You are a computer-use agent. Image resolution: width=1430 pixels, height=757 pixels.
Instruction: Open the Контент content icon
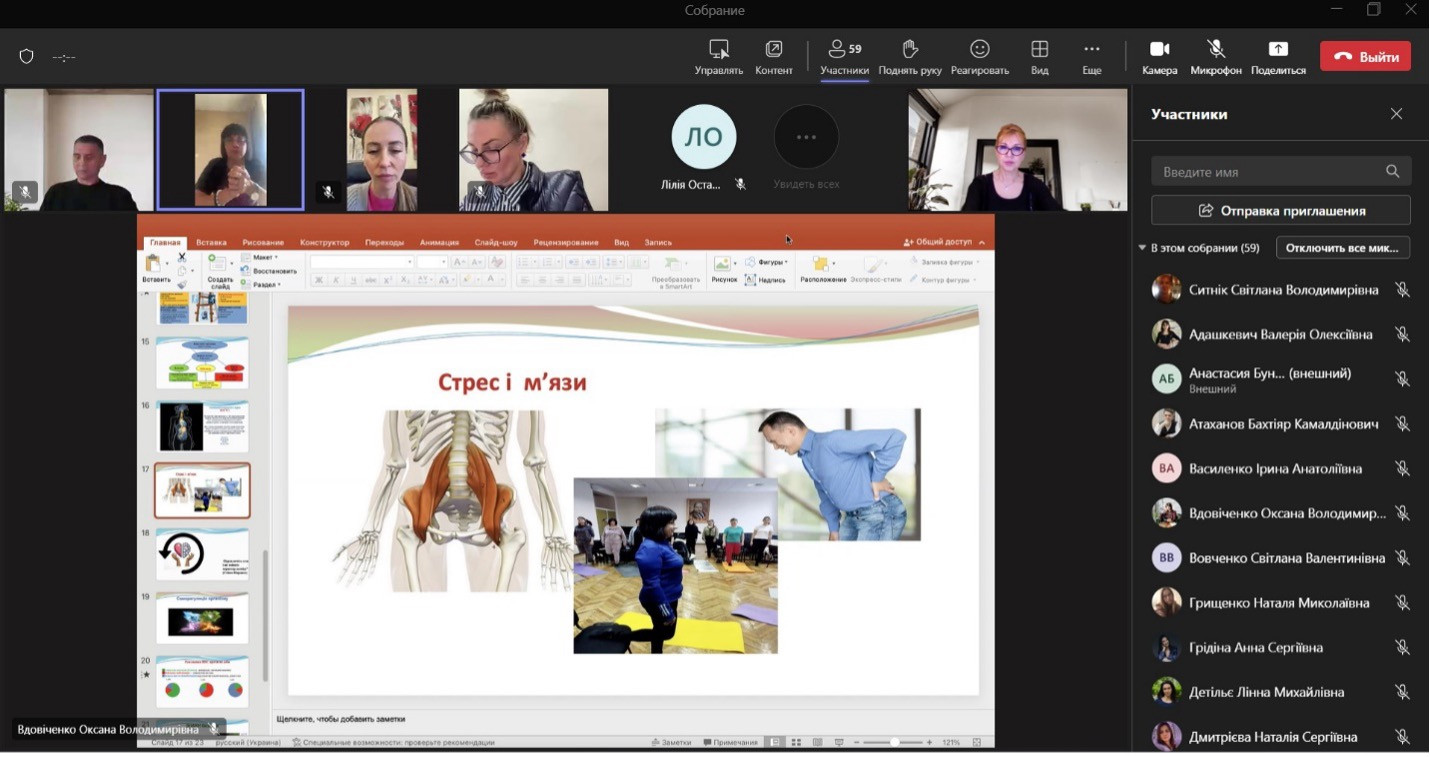pyautogui.click(x=773, y=49)
